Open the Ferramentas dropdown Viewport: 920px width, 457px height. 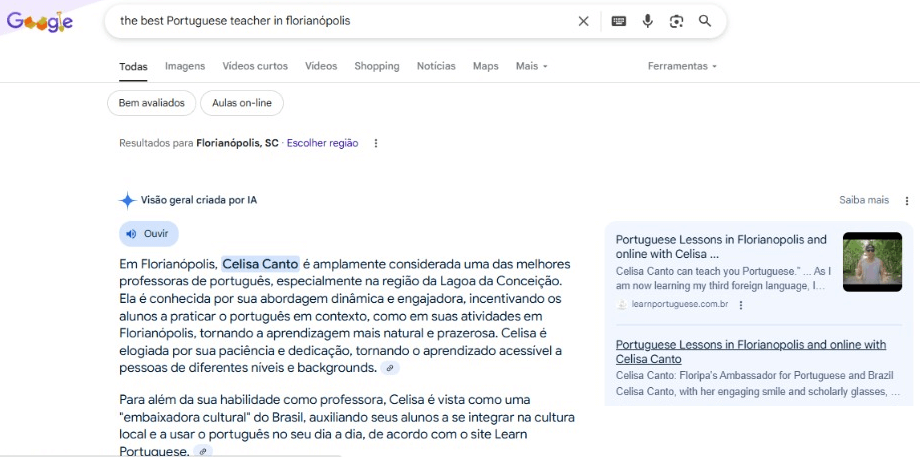(x=682, y=66)
